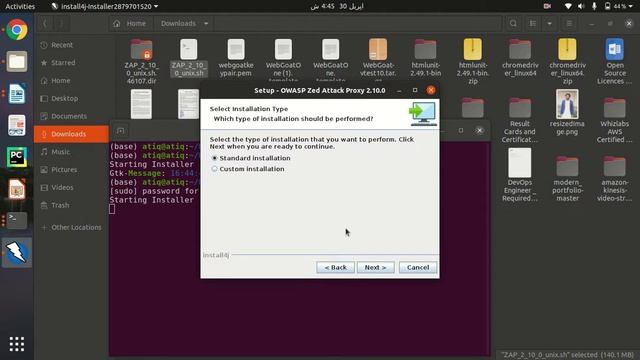Click new tab icon in terminal window

point(120,131)
